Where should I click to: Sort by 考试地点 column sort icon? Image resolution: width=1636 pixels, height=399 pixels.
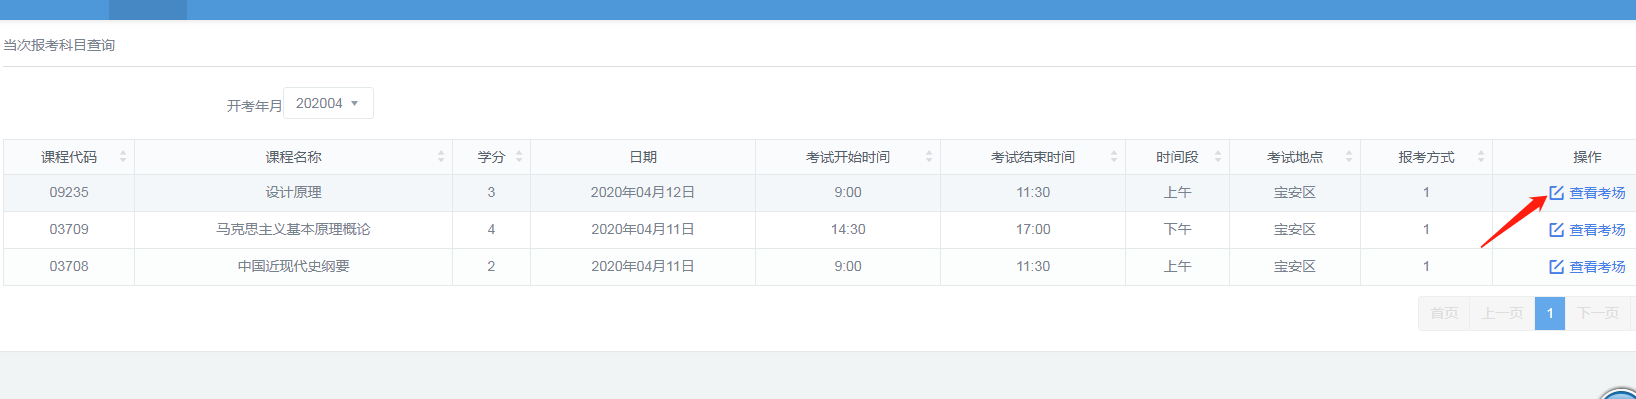1349,157
